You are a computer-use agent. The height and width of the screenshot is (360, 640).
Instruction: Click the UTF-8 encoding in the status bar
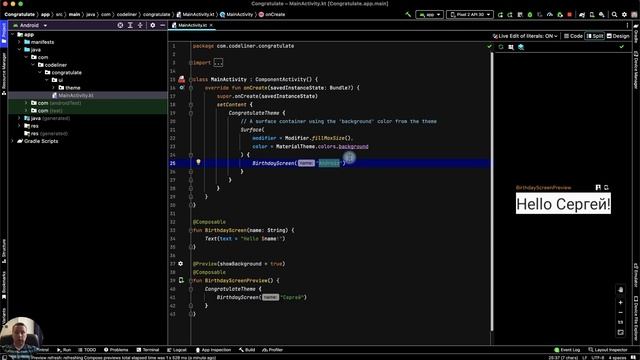pyautogui.click(x=598, y=358)
